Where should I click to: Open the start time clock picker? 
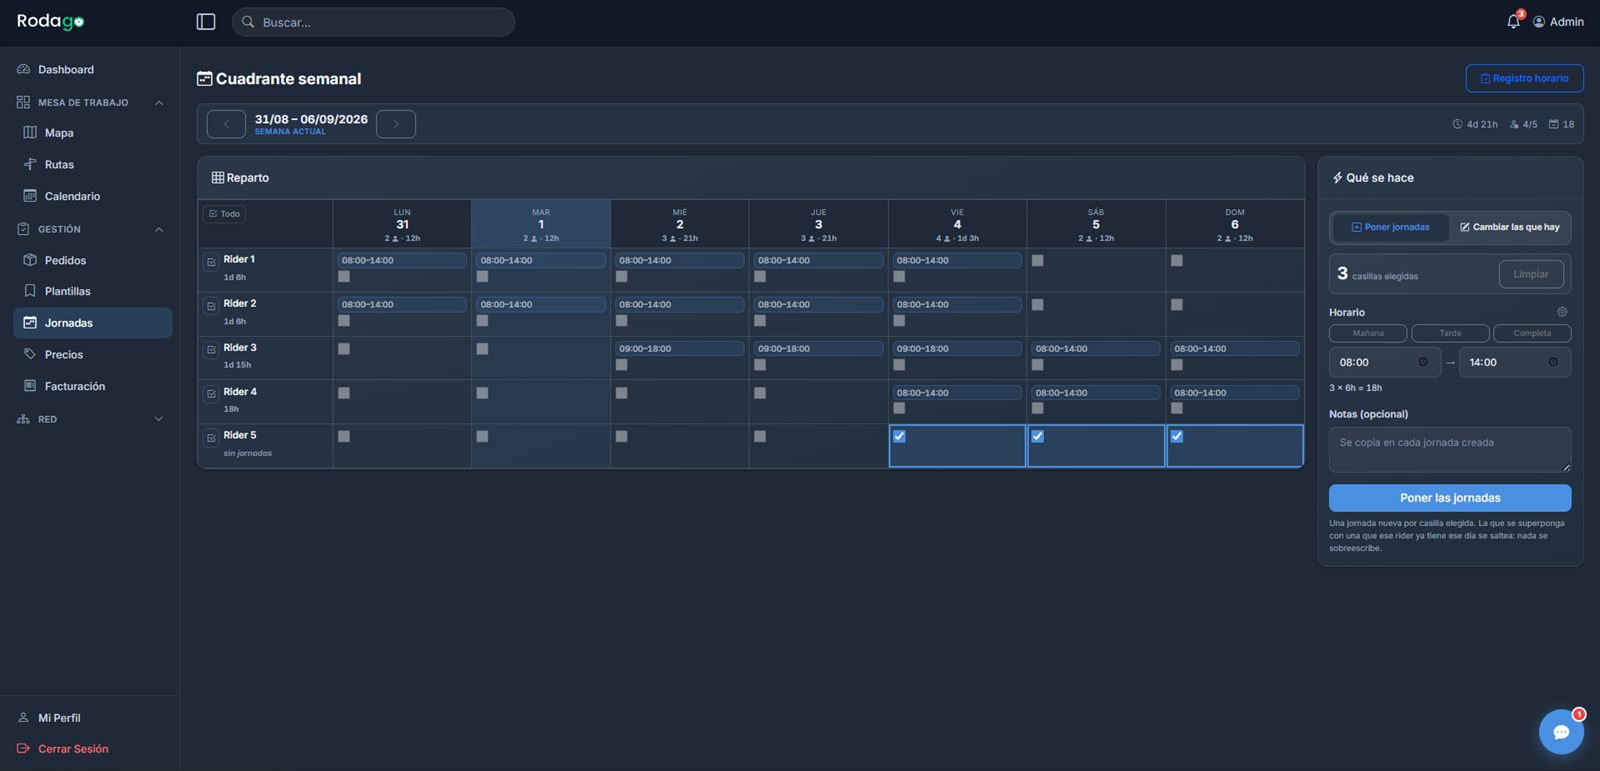(1423, 362)
